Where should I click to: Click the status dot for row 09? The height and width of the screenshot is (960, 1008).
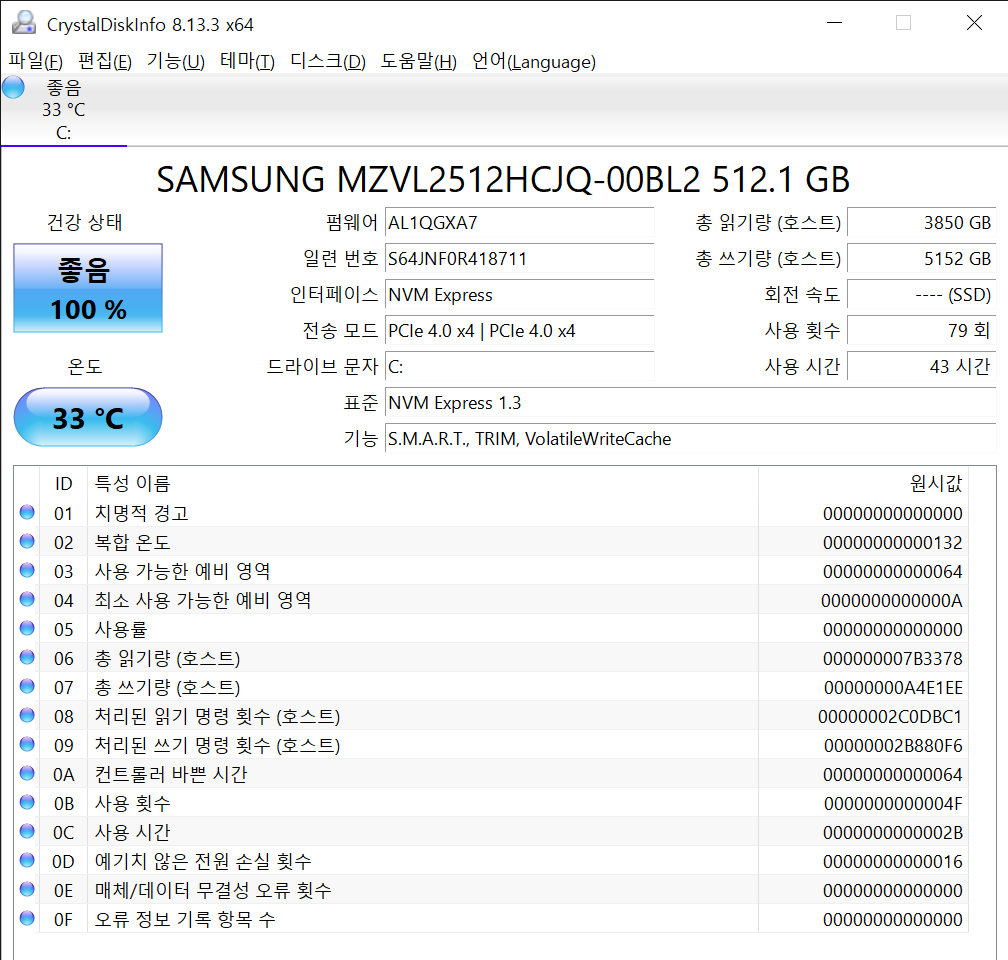(27, 744)
